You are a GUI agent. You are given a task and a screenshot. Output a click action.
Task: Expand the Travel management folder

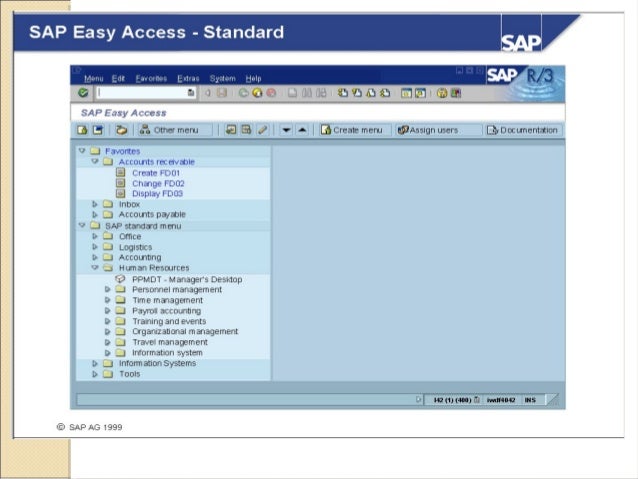point(107,342)
